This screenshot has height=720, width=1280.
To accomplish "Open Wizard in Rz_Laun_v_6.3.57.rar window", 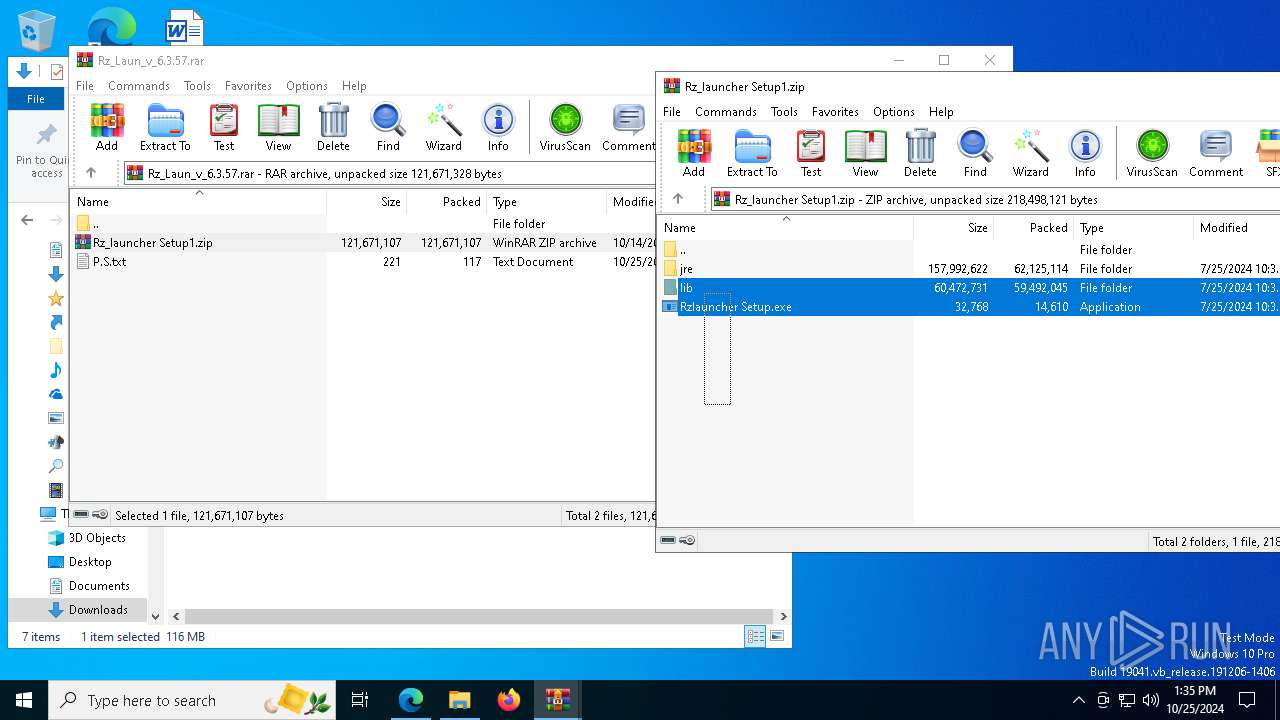I will point(443,127).
